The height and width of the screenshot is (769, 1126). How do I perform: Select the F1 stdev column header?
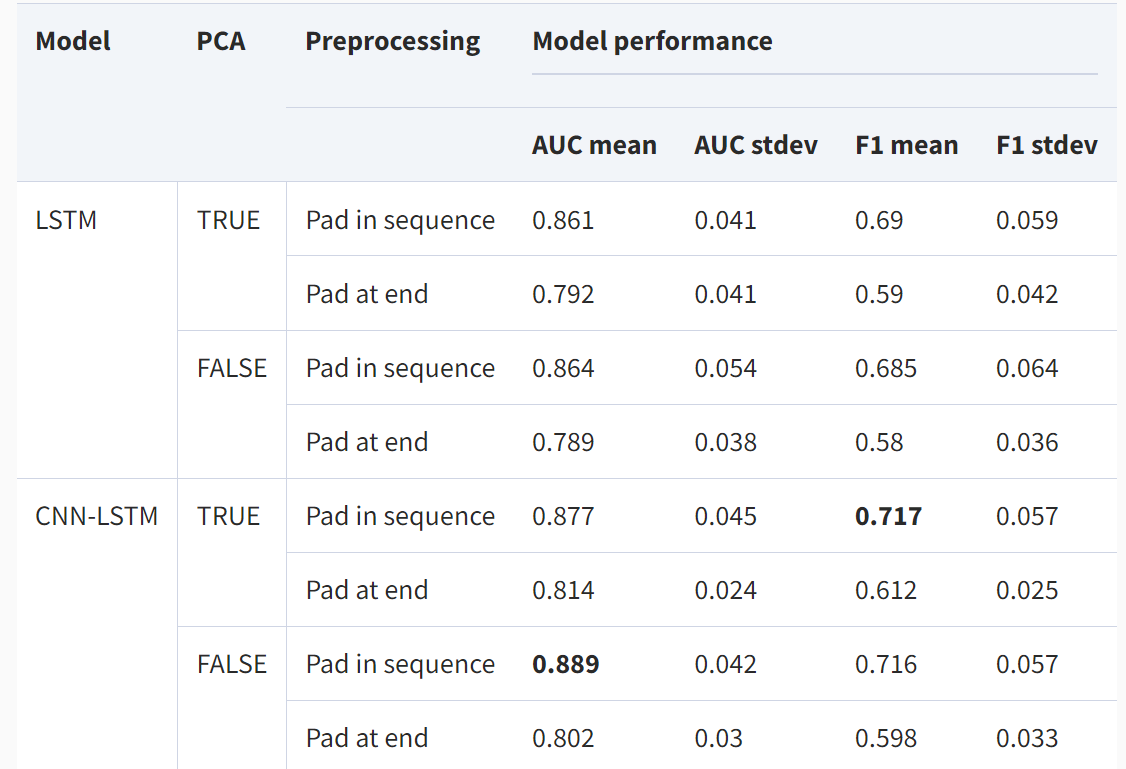pos(1046,145)
